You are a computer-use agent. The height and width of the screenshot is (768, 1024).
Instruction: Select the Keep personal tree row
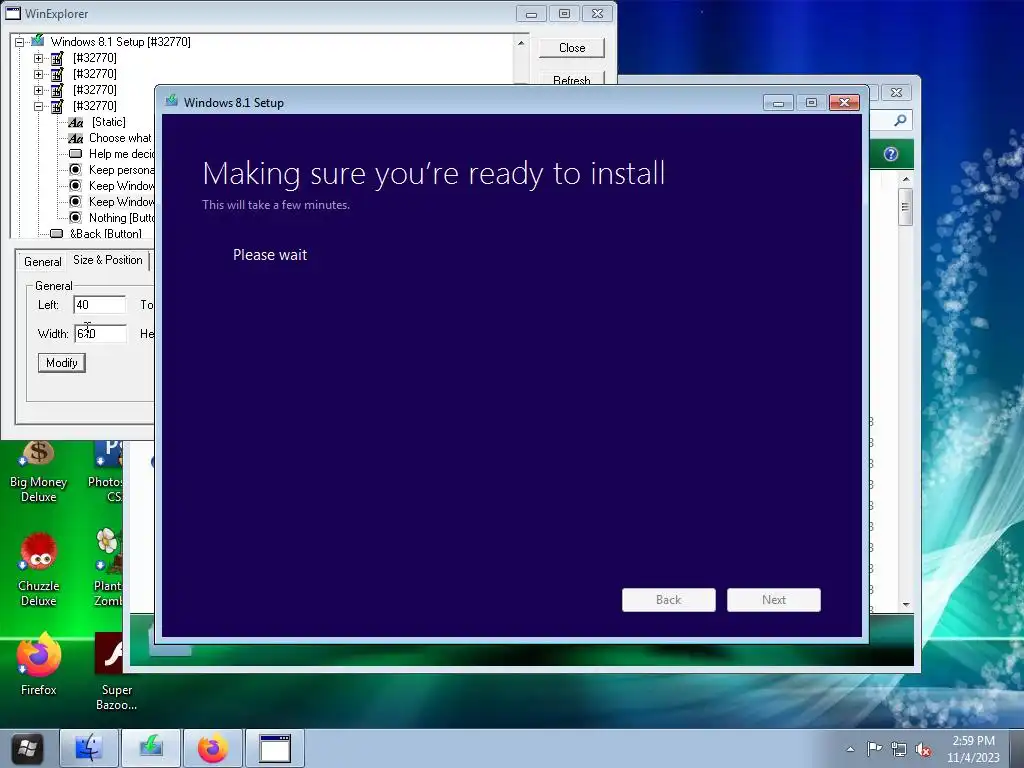121,170
